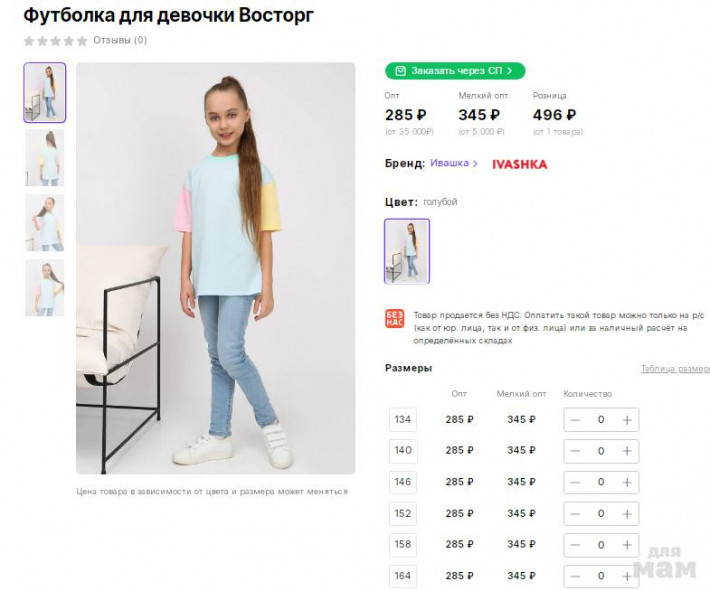The image size is (710, 591).
Task: Select size 134 box
Action: (403, 420)
